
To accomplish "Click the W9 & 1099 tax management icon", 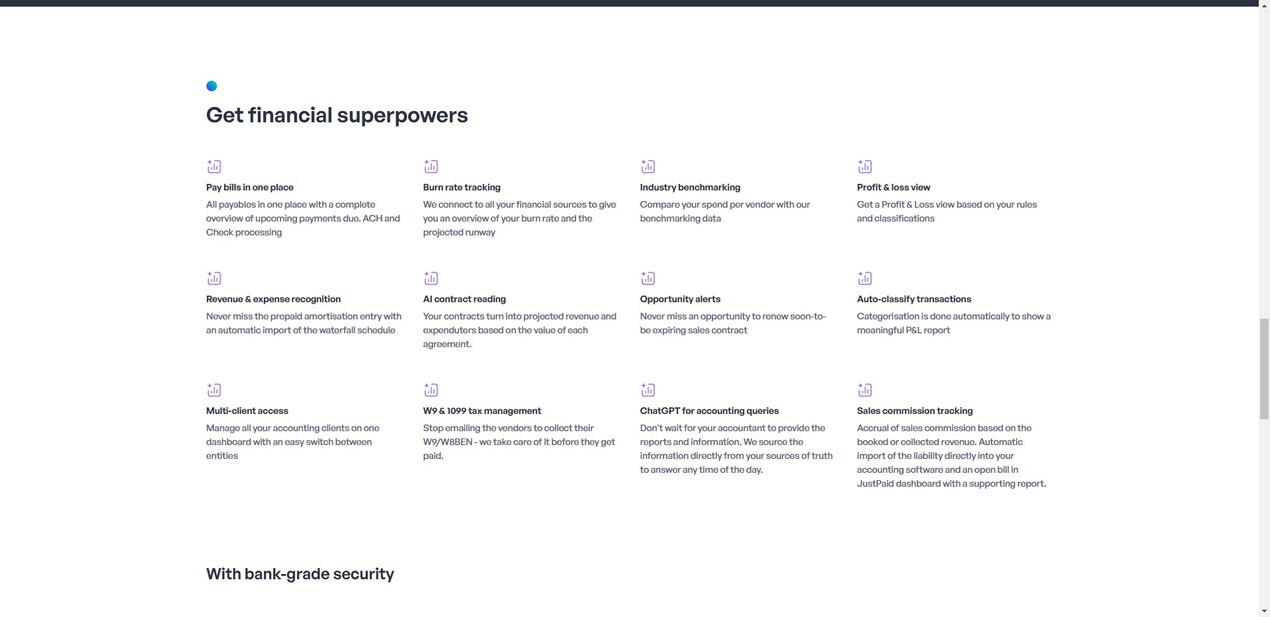I will [x=431, y=390].
